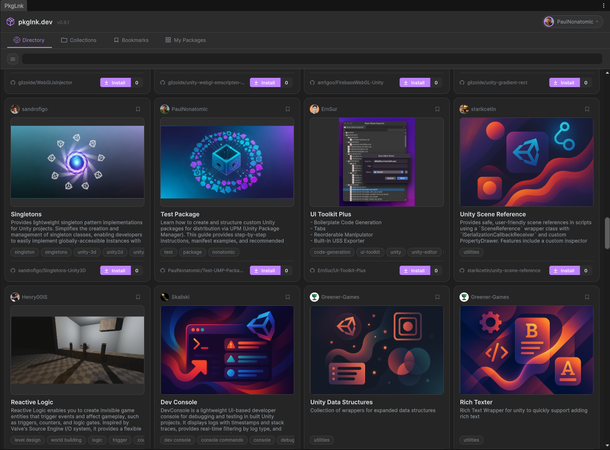Open the Dev Console preview image

227,350
